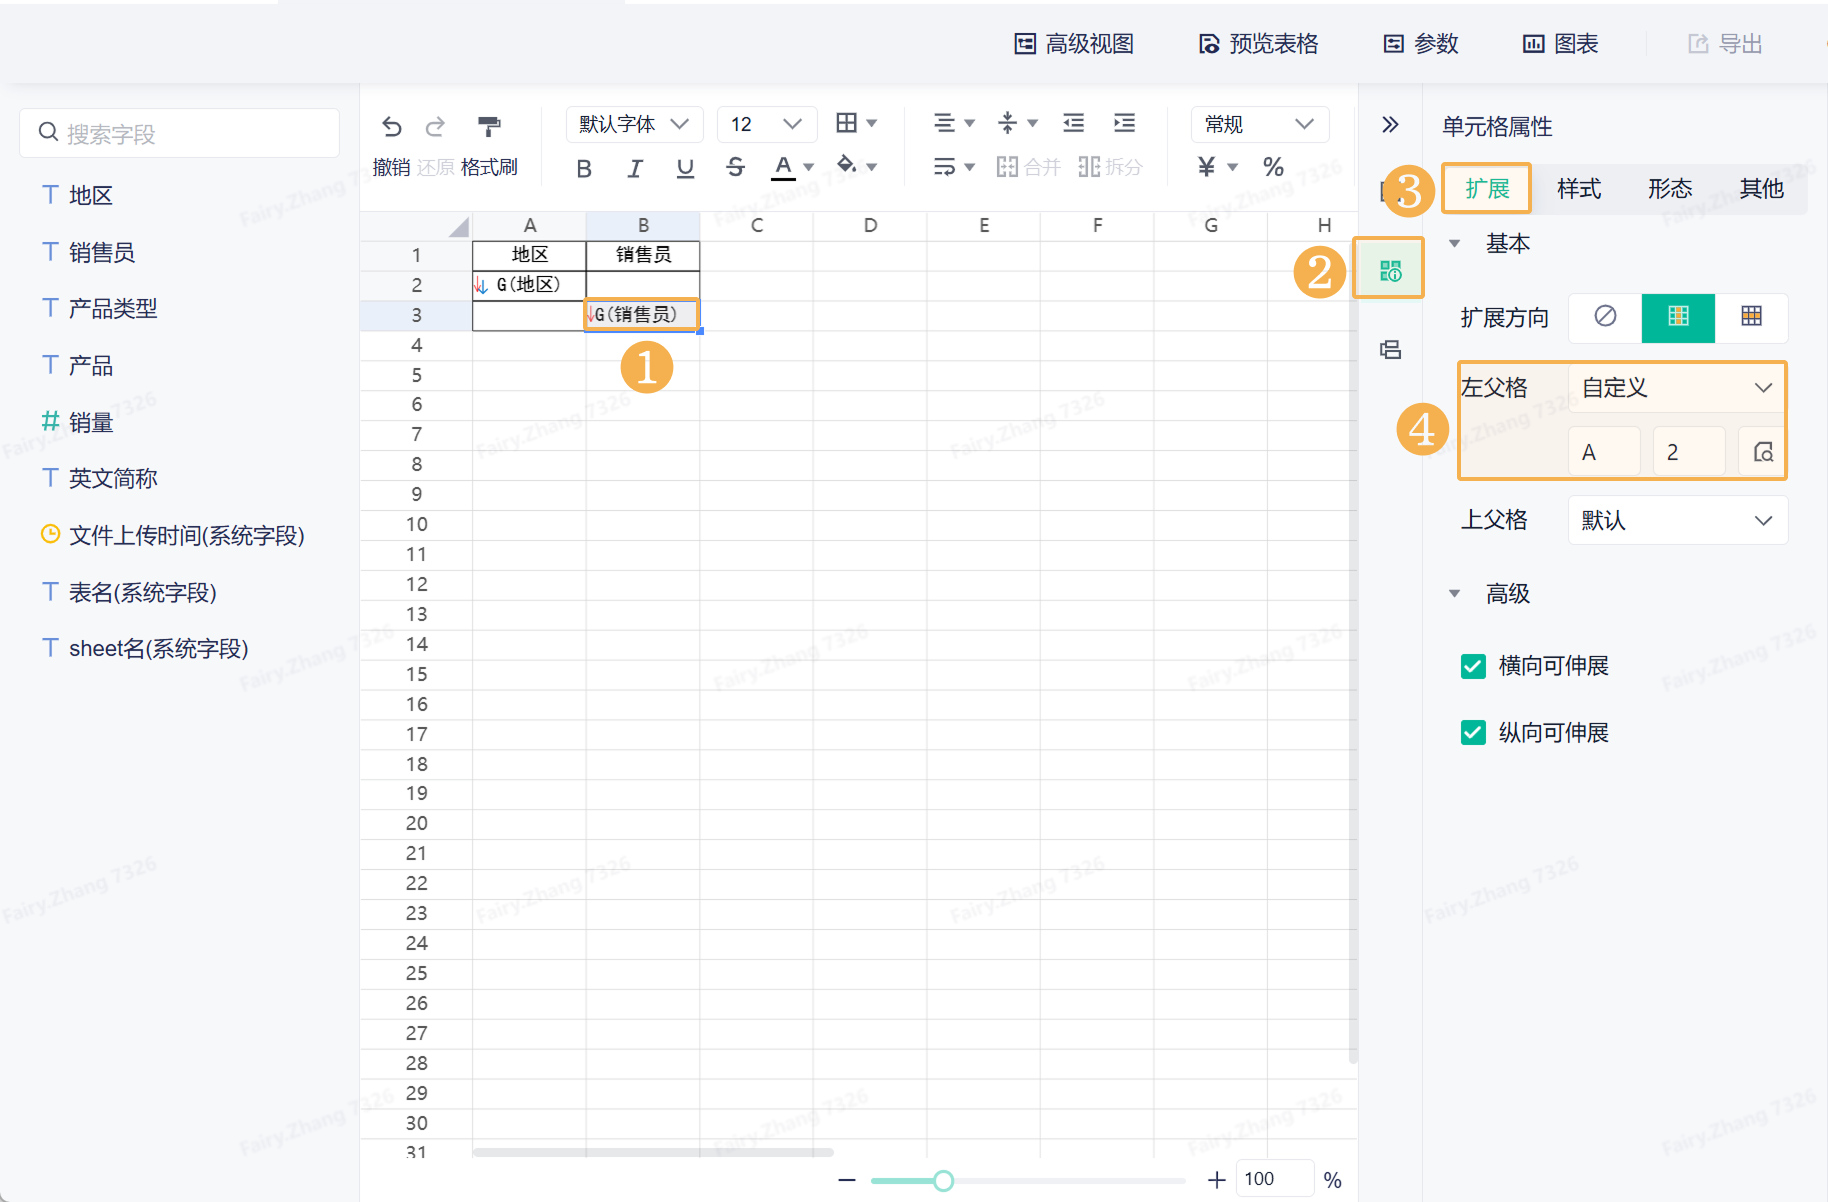Increase the cell indent
This screenshot has height=1202, width=1828.
click(1124, 123)
